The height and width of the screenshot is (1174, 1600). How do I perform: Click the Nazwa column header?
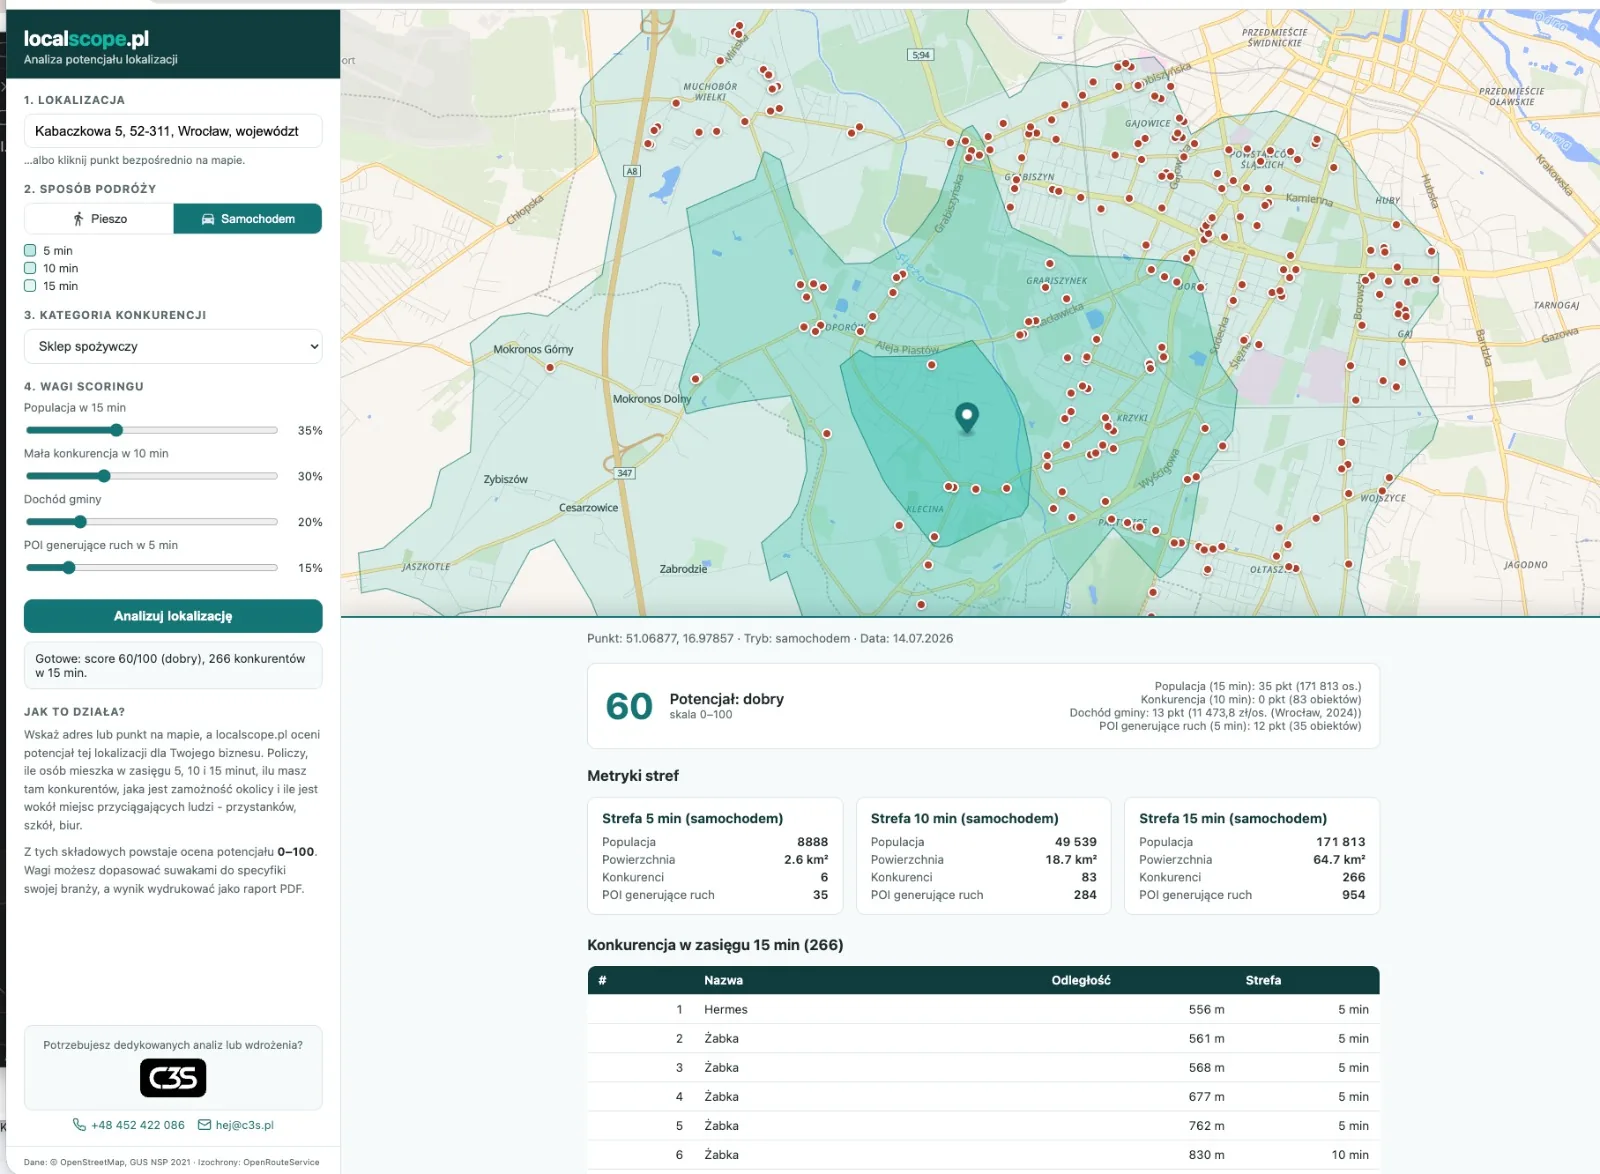723,981
